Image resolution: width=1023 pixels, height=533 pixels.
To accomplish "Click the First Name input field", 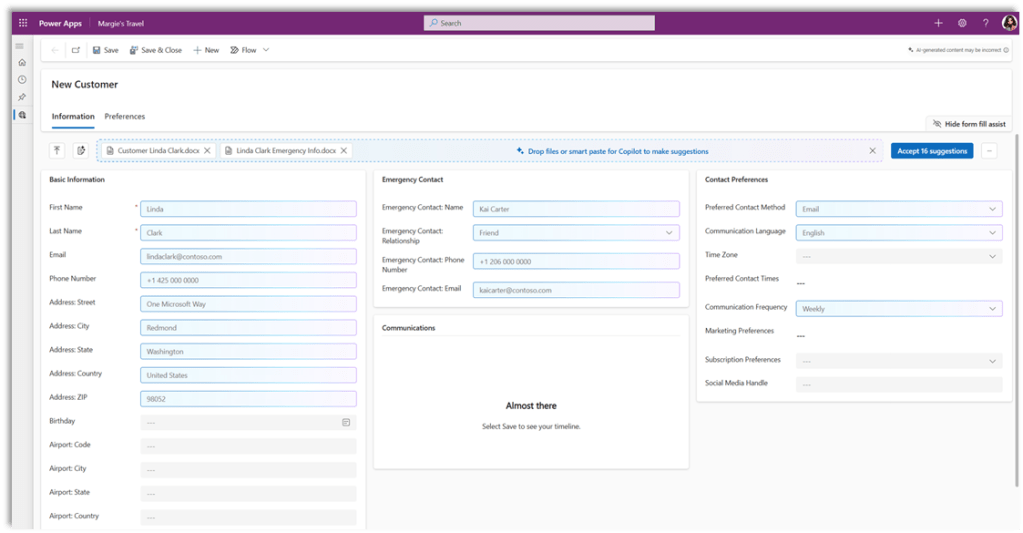I will coord(248,209).
